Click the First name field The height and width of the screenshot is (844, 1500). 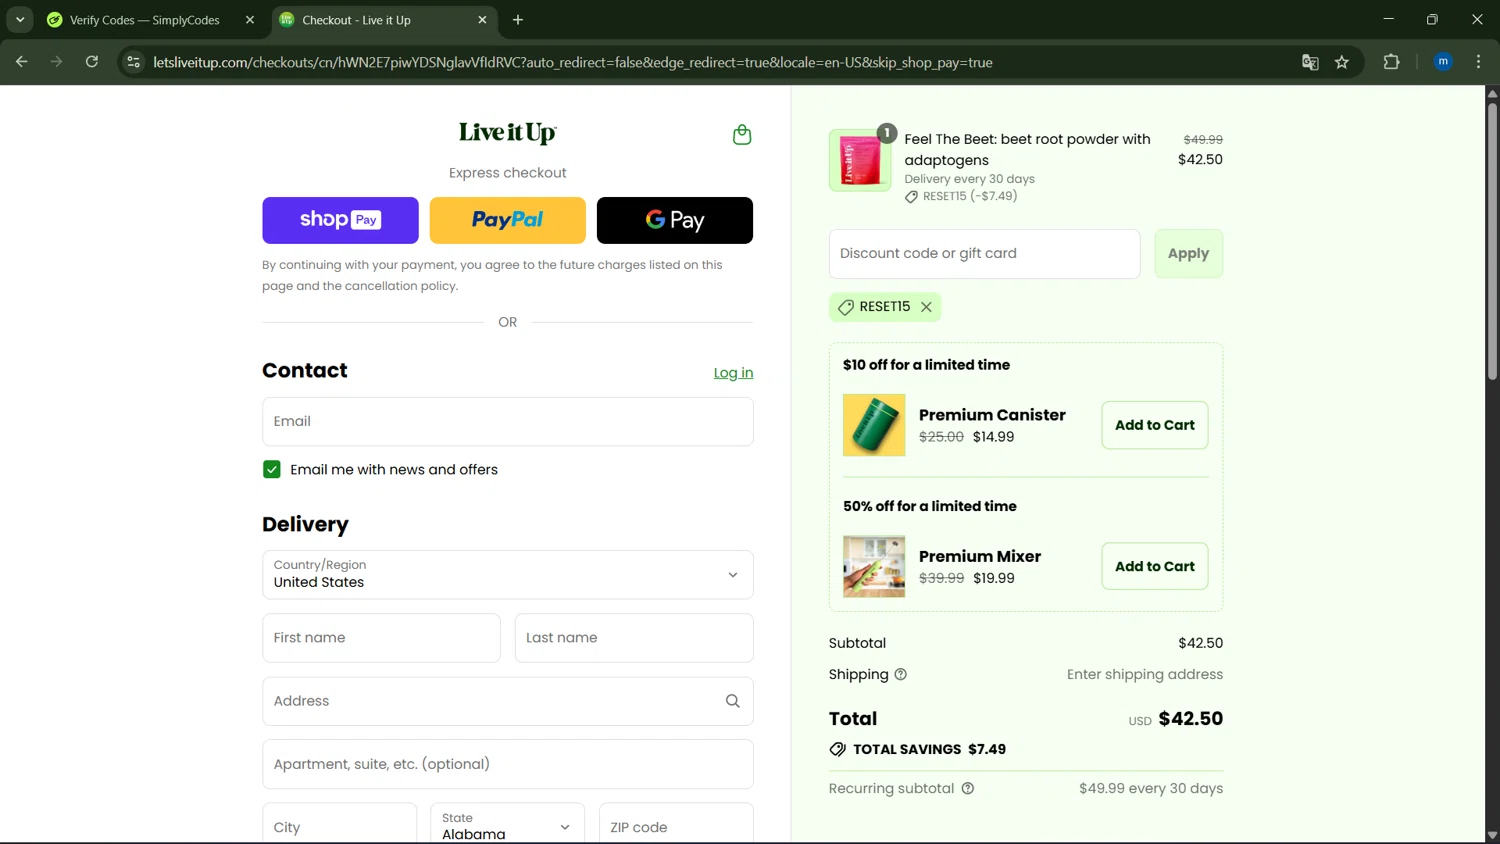381,638
